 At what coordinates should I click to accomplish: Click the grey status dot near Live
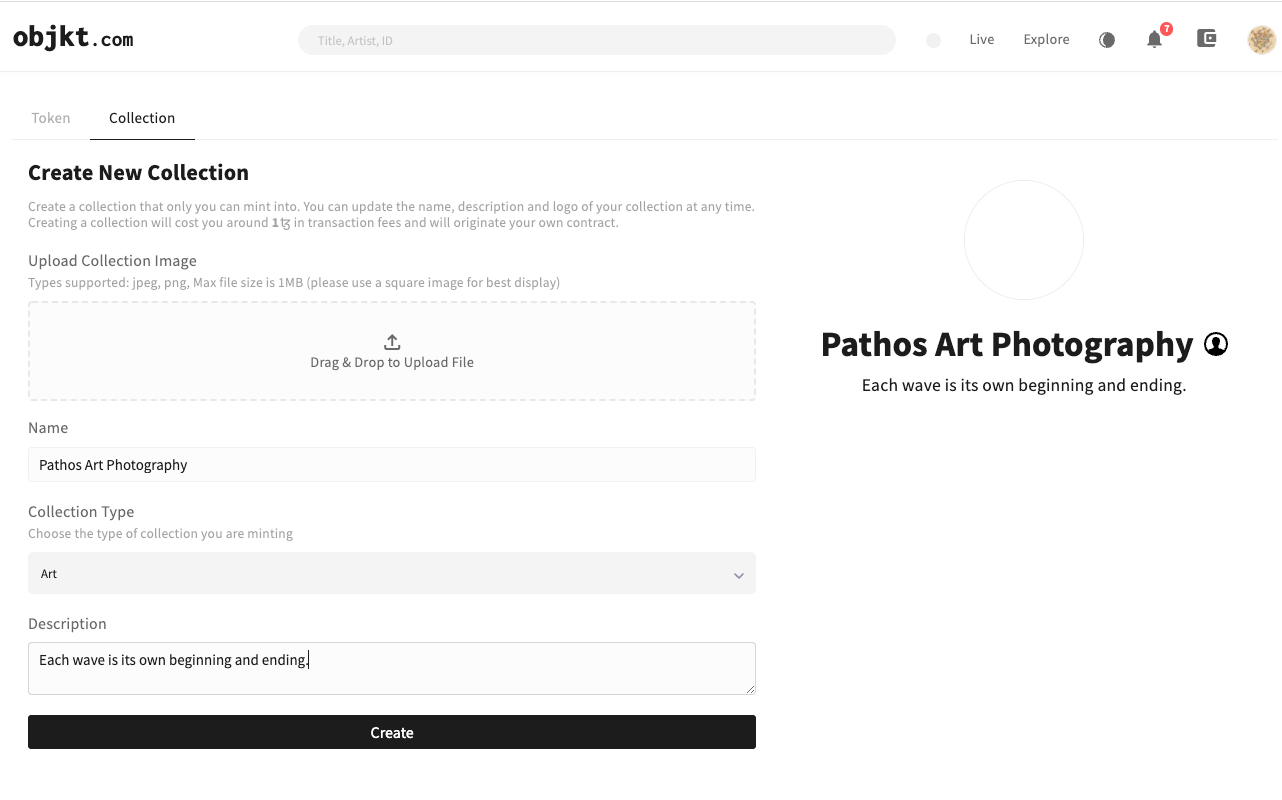[x=933, y=40]
